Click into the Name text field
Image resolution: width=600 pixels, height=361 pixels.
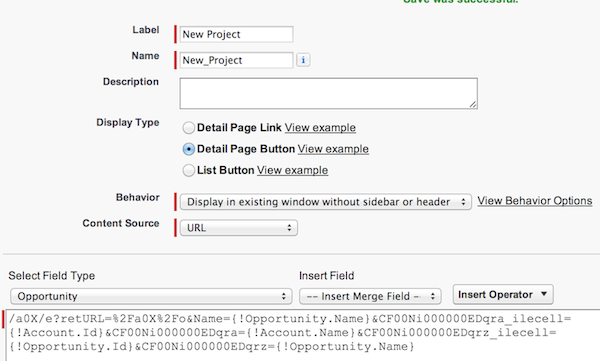click(x=236, y=60)
